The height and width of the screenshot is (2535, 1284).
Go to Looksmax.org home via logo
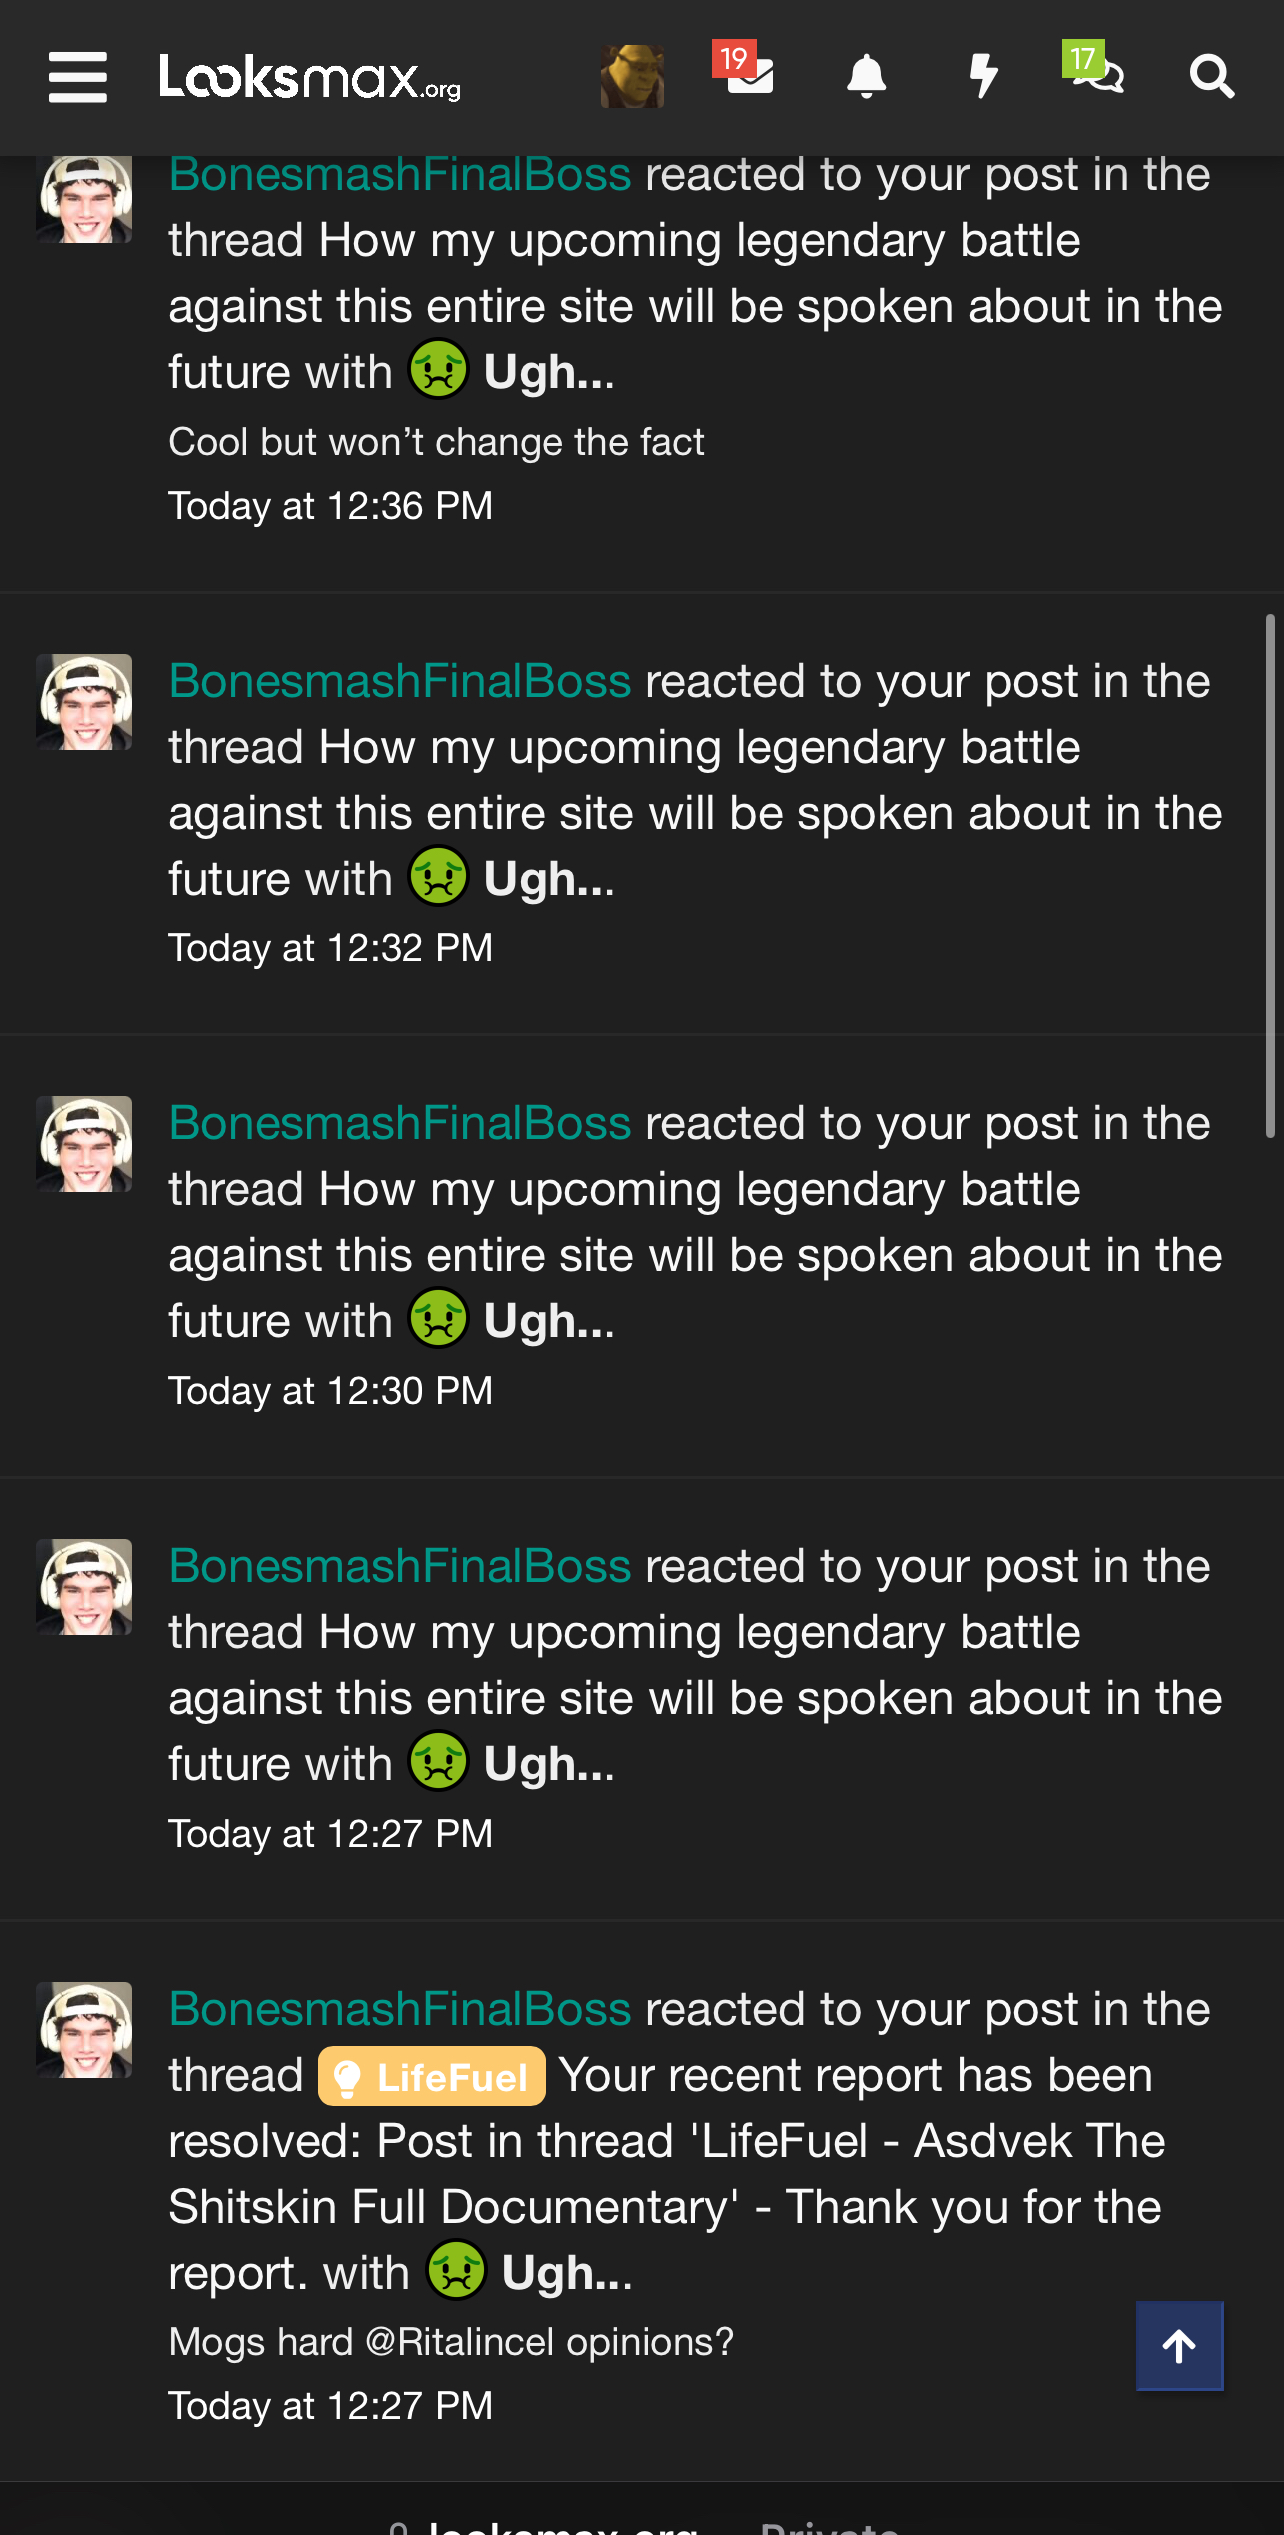click(310, 77)
